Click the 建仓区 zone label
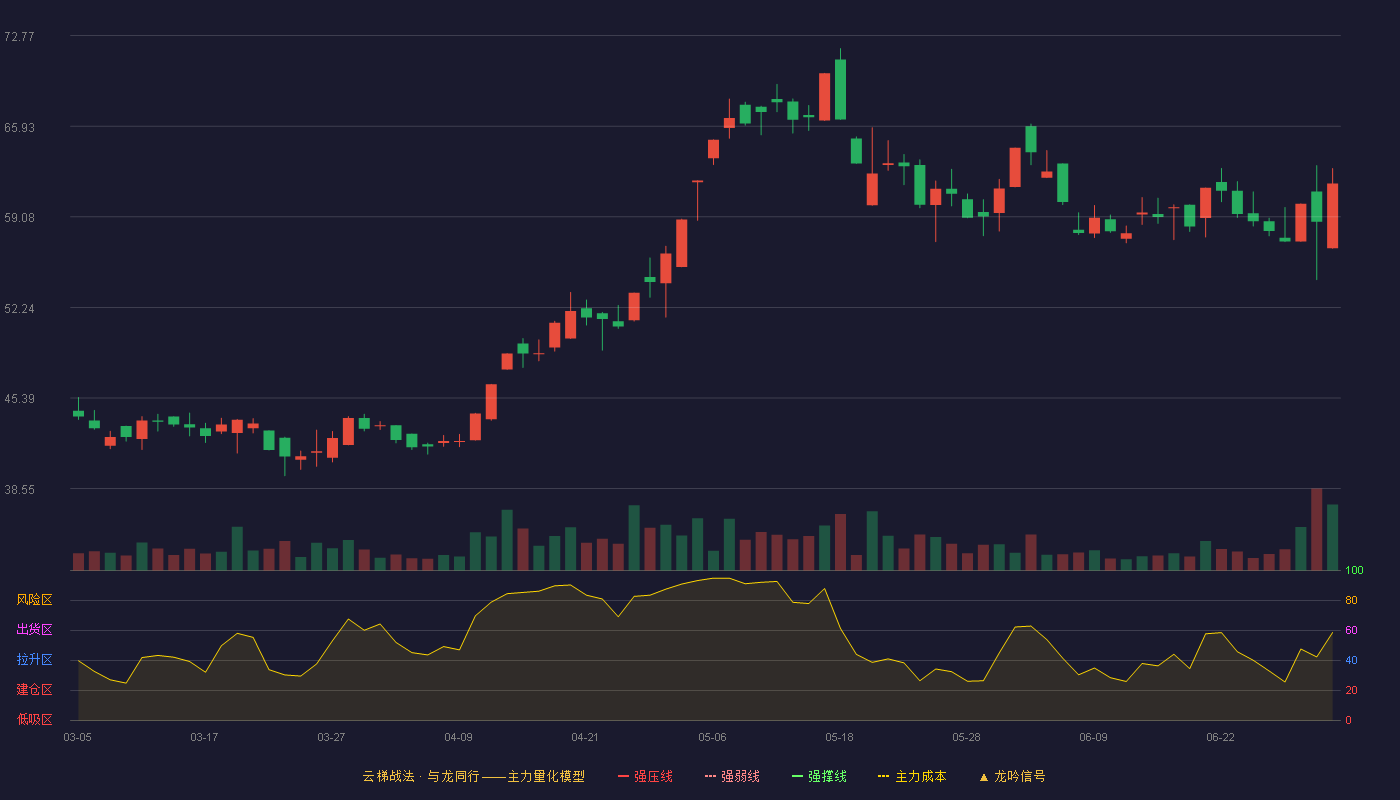 34,690
